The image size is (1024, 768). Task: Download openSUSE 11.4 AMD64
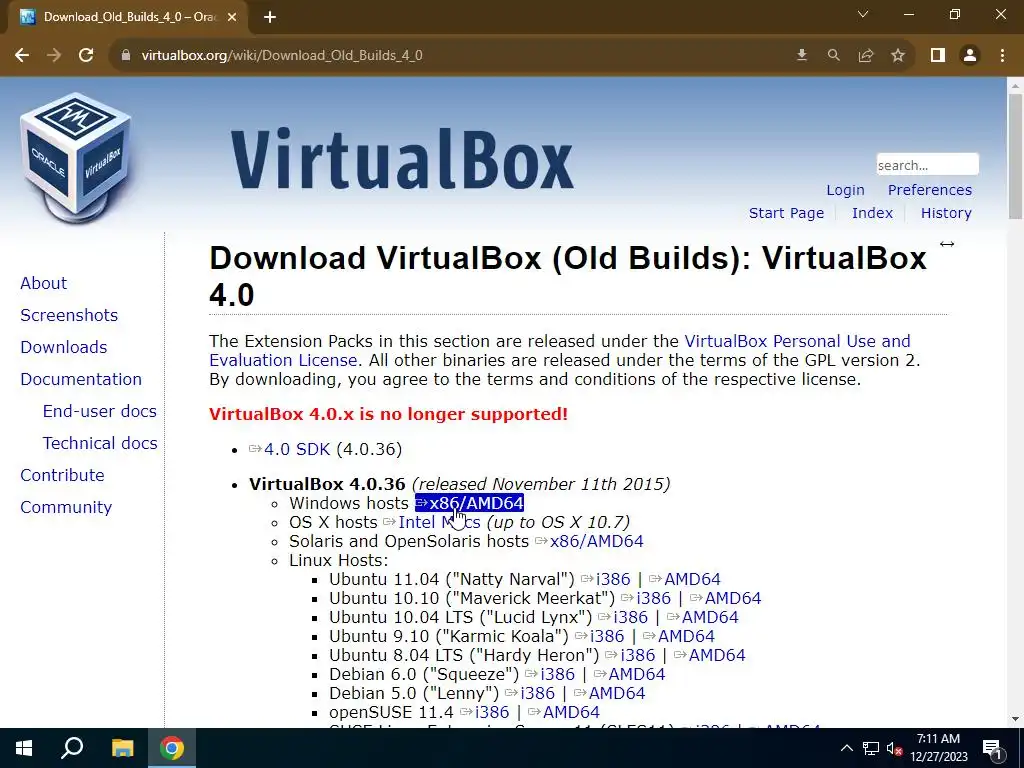coord(563,712)
